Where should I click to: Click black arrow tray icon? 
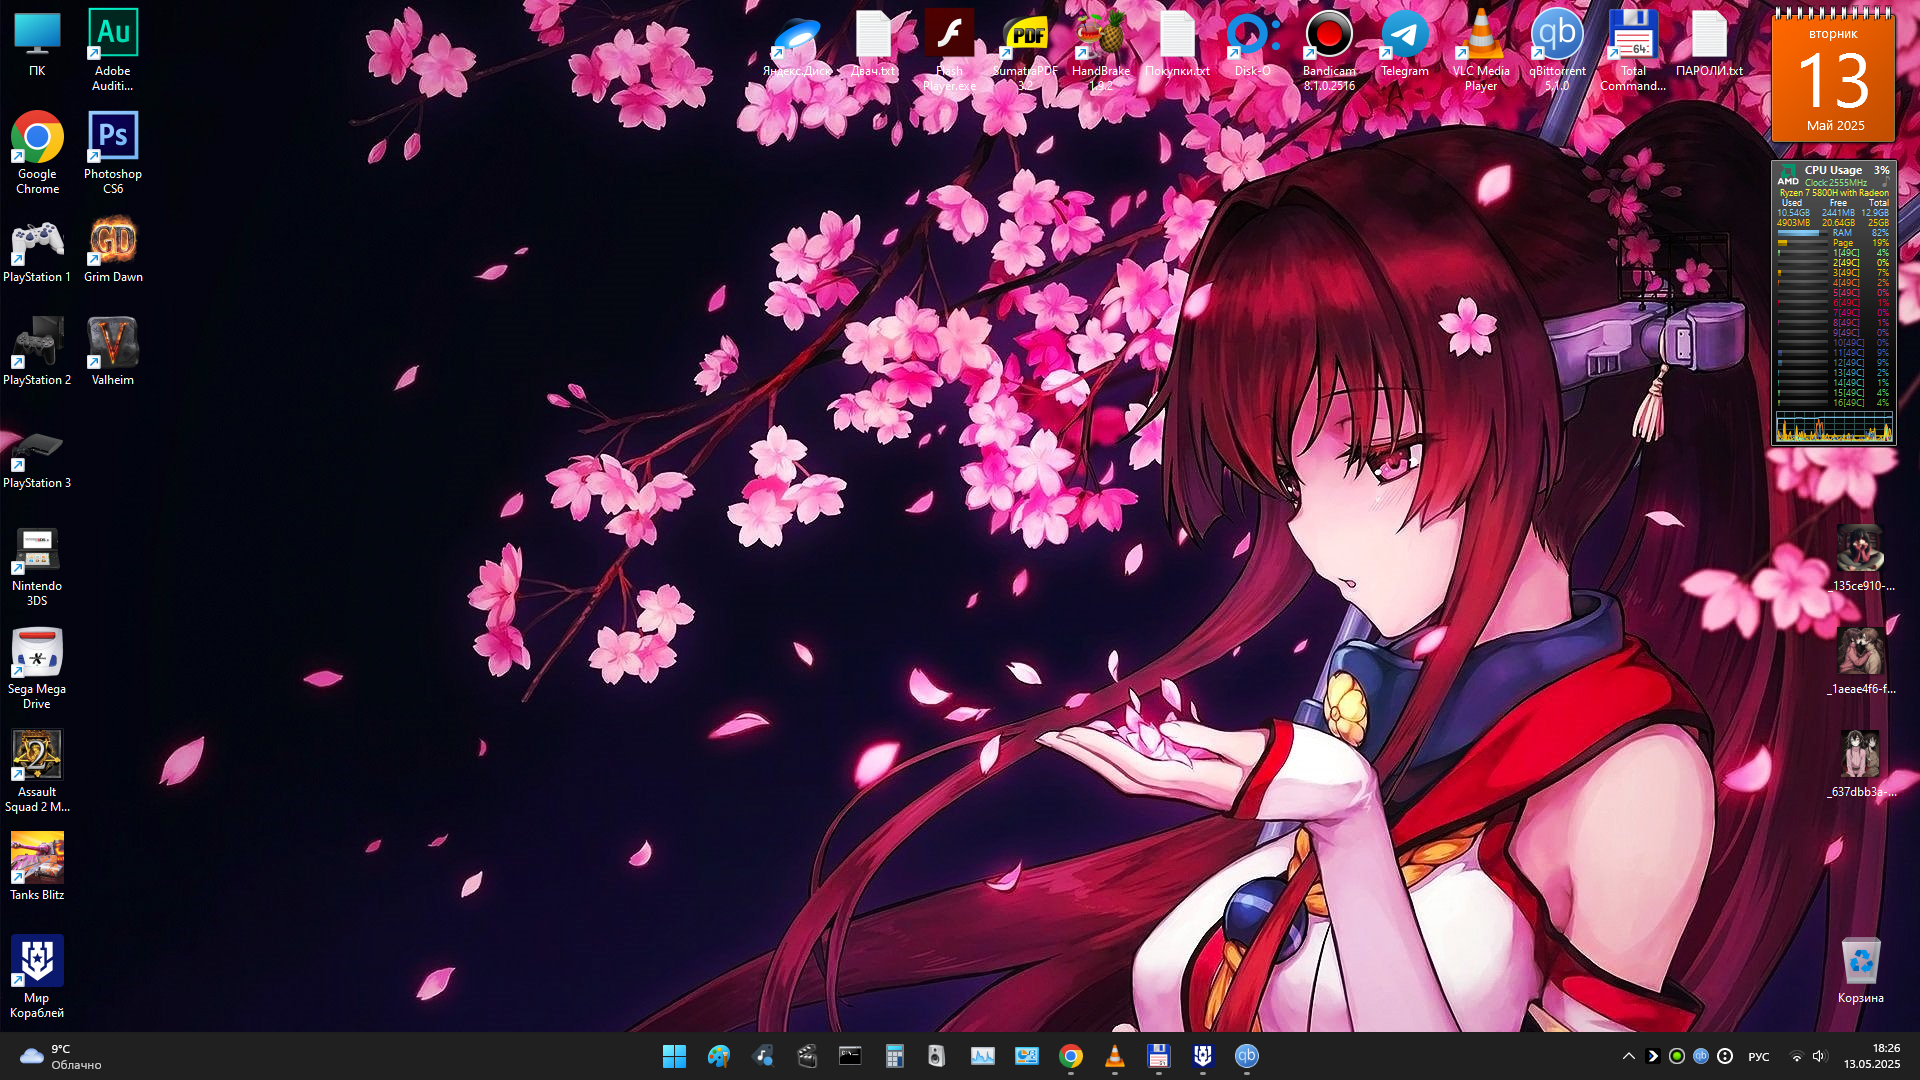[x=1653, y=1056]
